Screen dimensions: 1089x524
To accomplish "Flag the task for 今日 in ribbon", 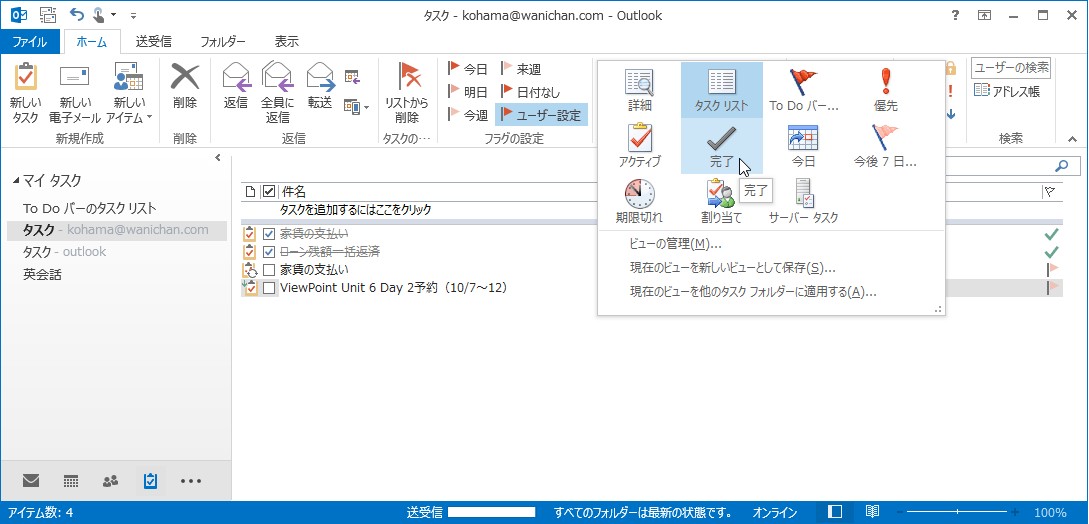I will (x=468, y=69).
